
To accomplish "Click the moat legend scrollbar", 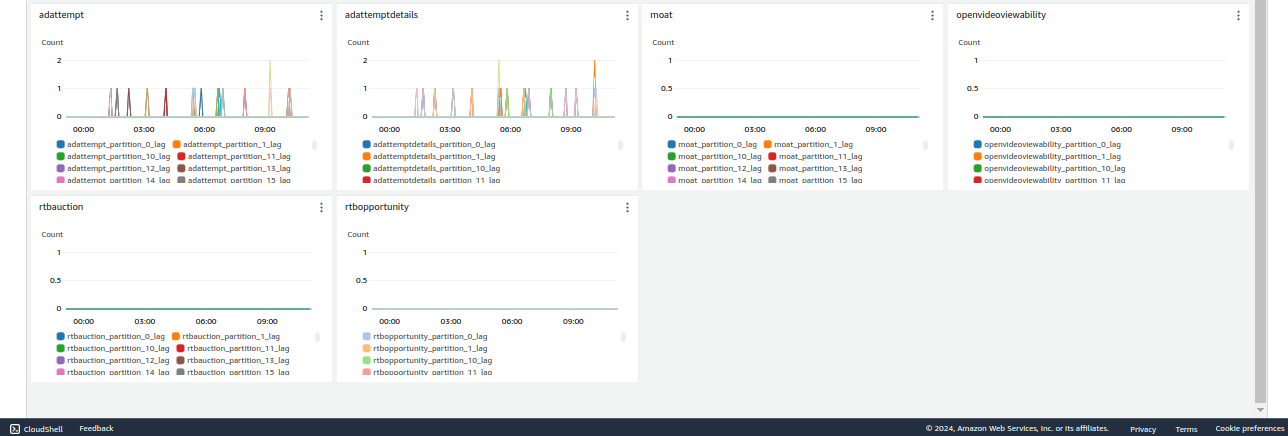I will (925, 145).
